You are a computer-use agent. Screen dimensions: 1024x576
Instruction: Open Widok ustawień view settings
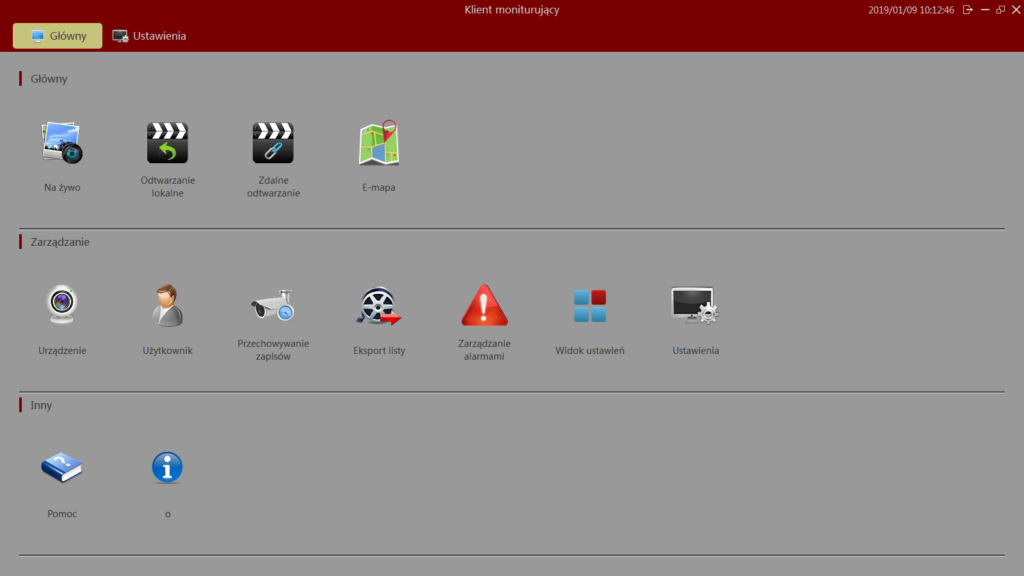point(590,305)
